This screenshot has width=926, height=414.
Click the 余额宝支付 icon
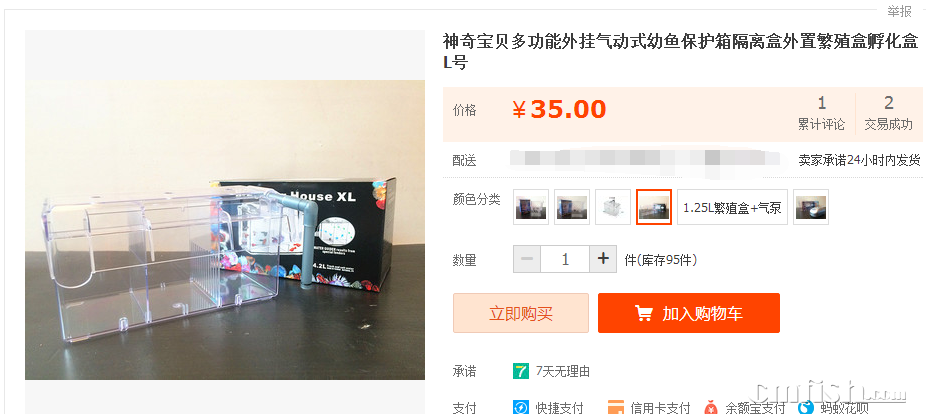point(712,408)
